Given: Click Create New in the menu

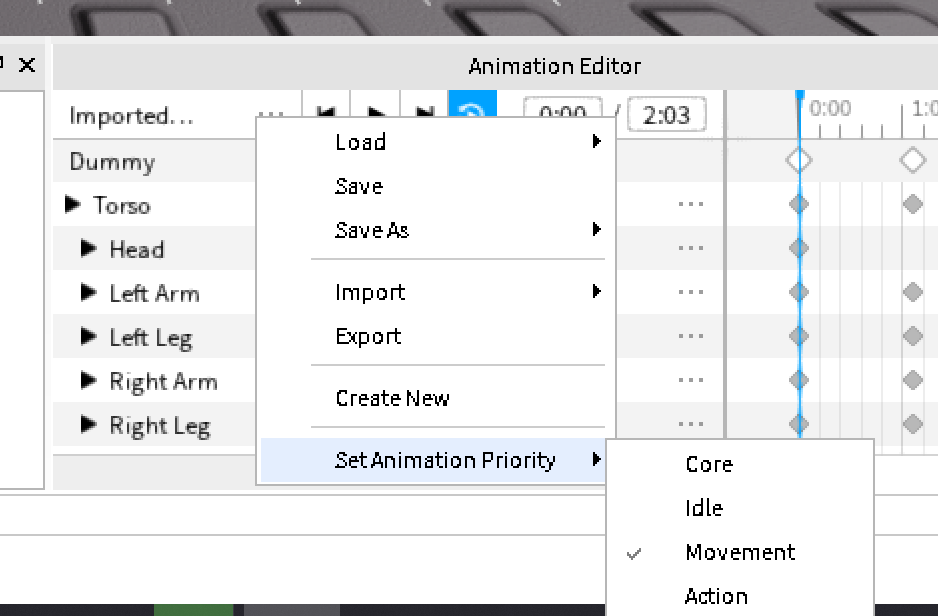Looking at the screenshot, I should click(393, 398).
